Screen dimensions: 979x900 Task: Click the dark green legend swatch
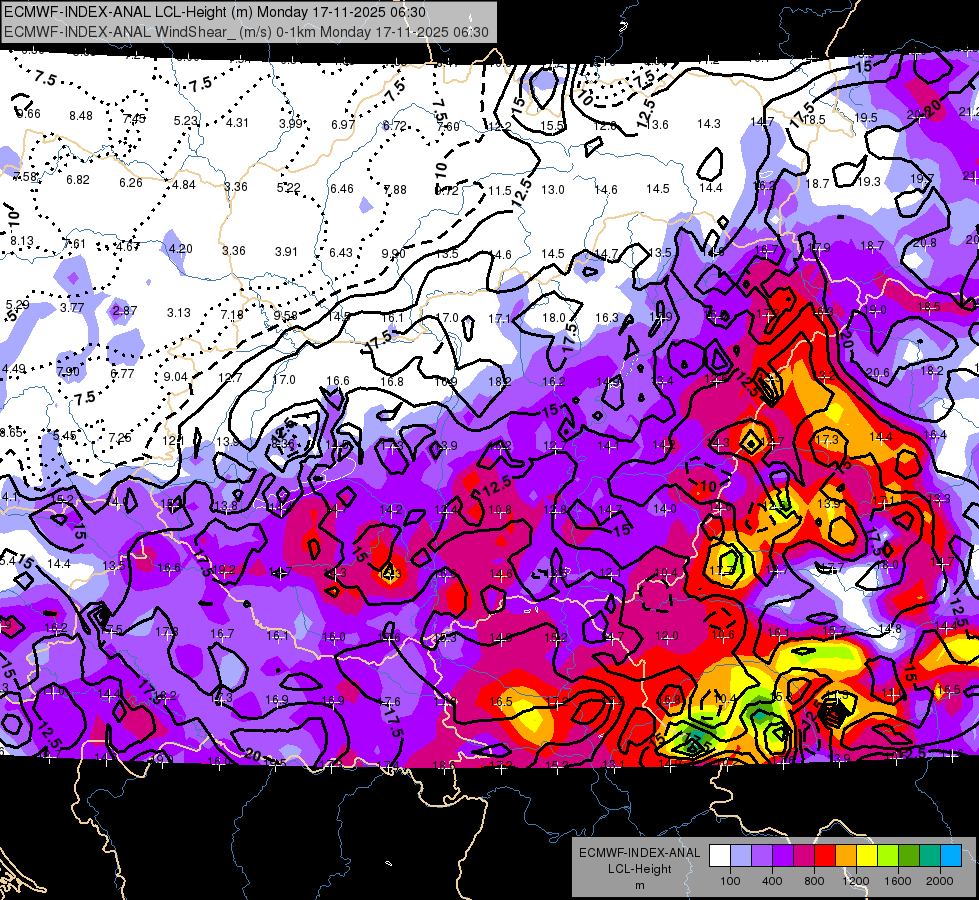(909, 855)
